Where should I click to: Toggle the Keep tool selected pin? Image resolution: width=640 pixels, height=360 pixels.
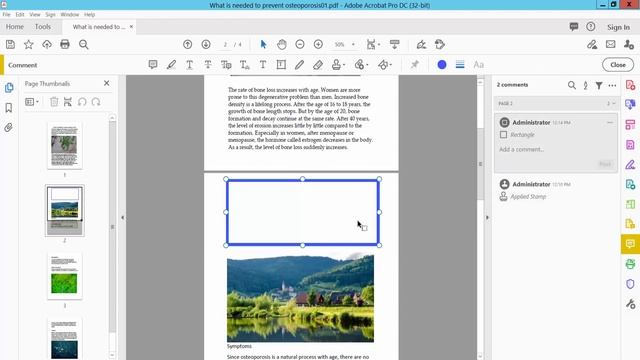point(415,65)
